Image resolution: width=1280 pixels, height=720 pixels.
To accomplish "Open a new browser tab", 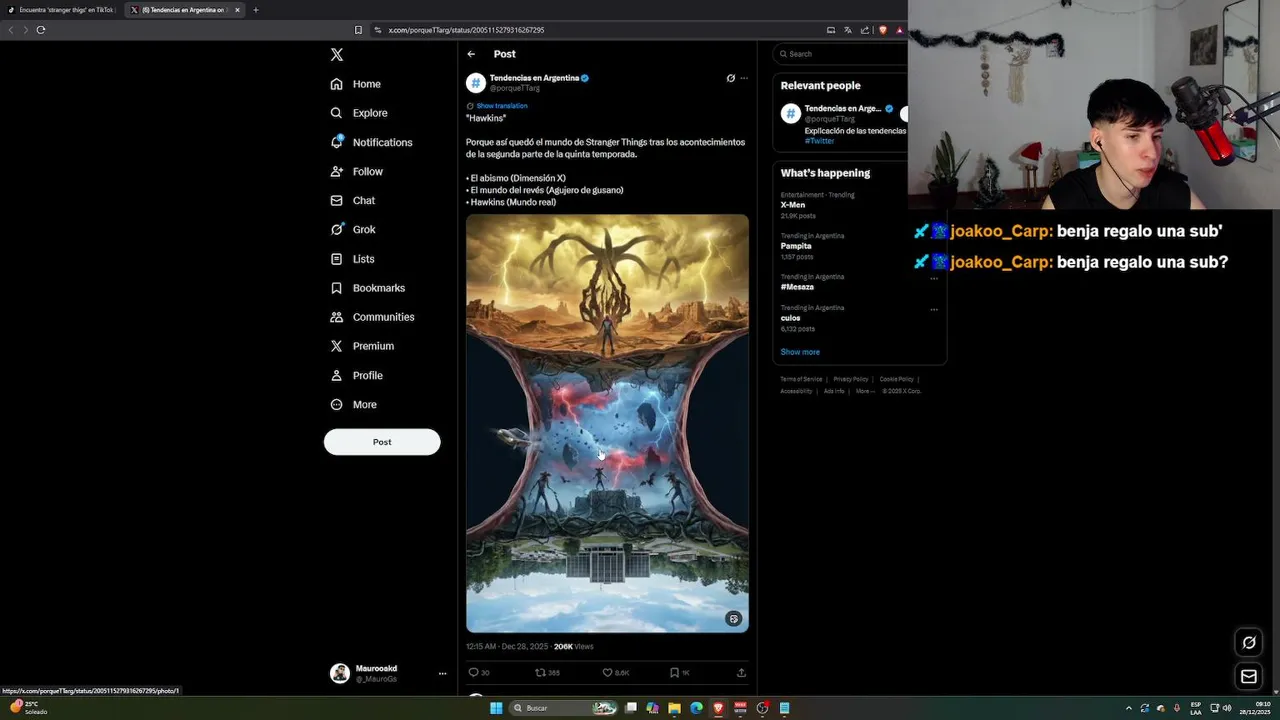I will (x=256, y=10).
